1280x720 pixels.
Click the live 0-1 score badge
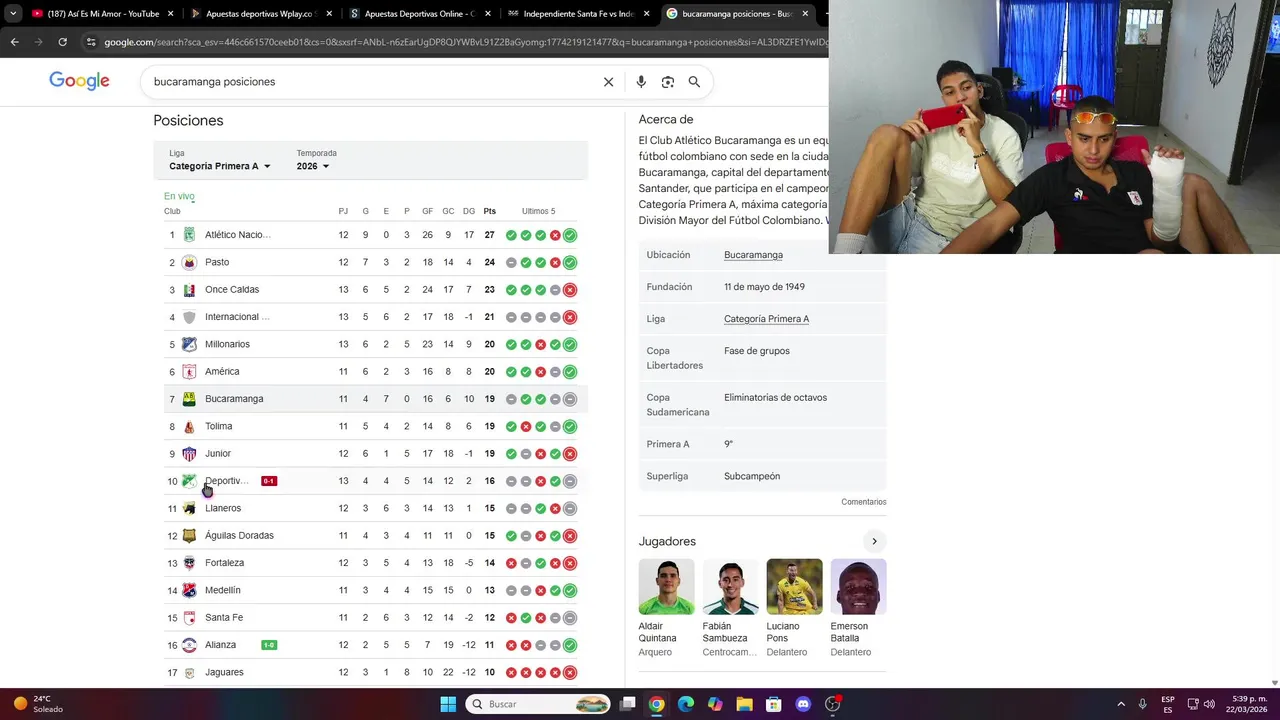tap(269, 481)
